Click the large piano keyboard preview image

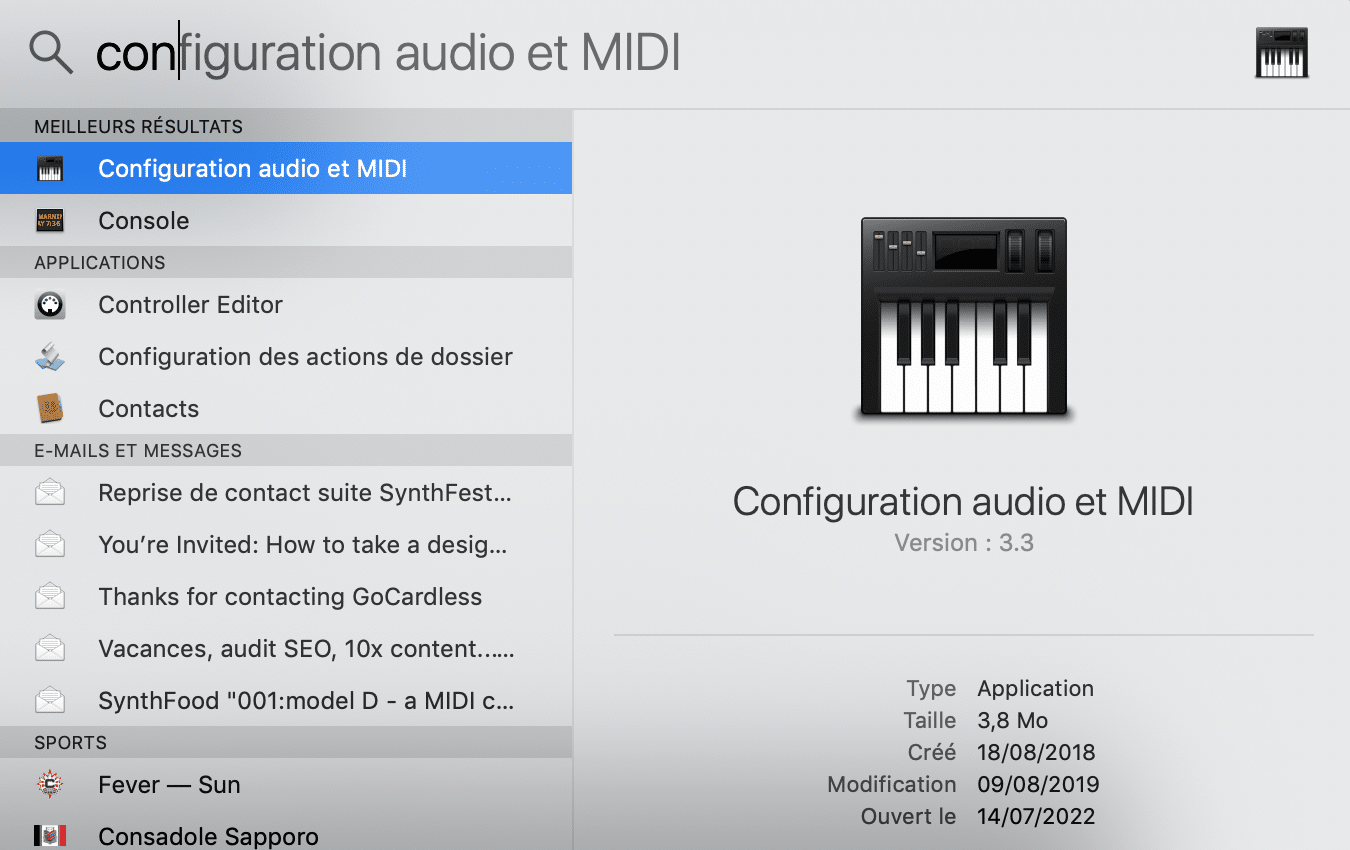(965, 319)
